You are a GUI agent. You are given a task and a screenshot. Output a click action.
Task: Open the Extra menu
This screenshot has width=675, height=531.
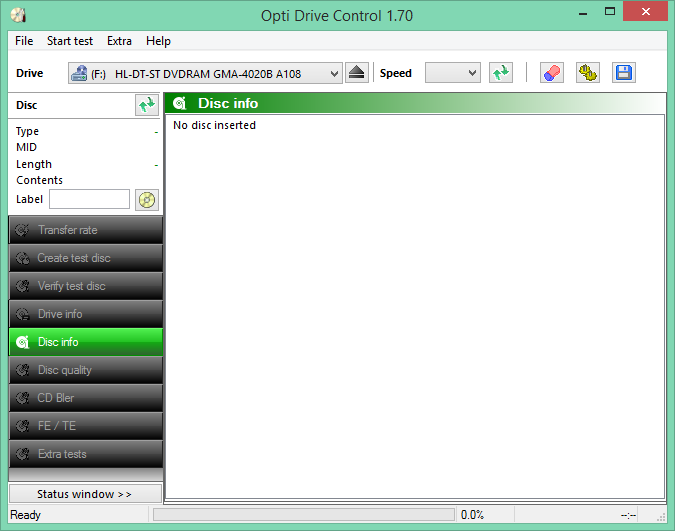(x=119, y=41)
